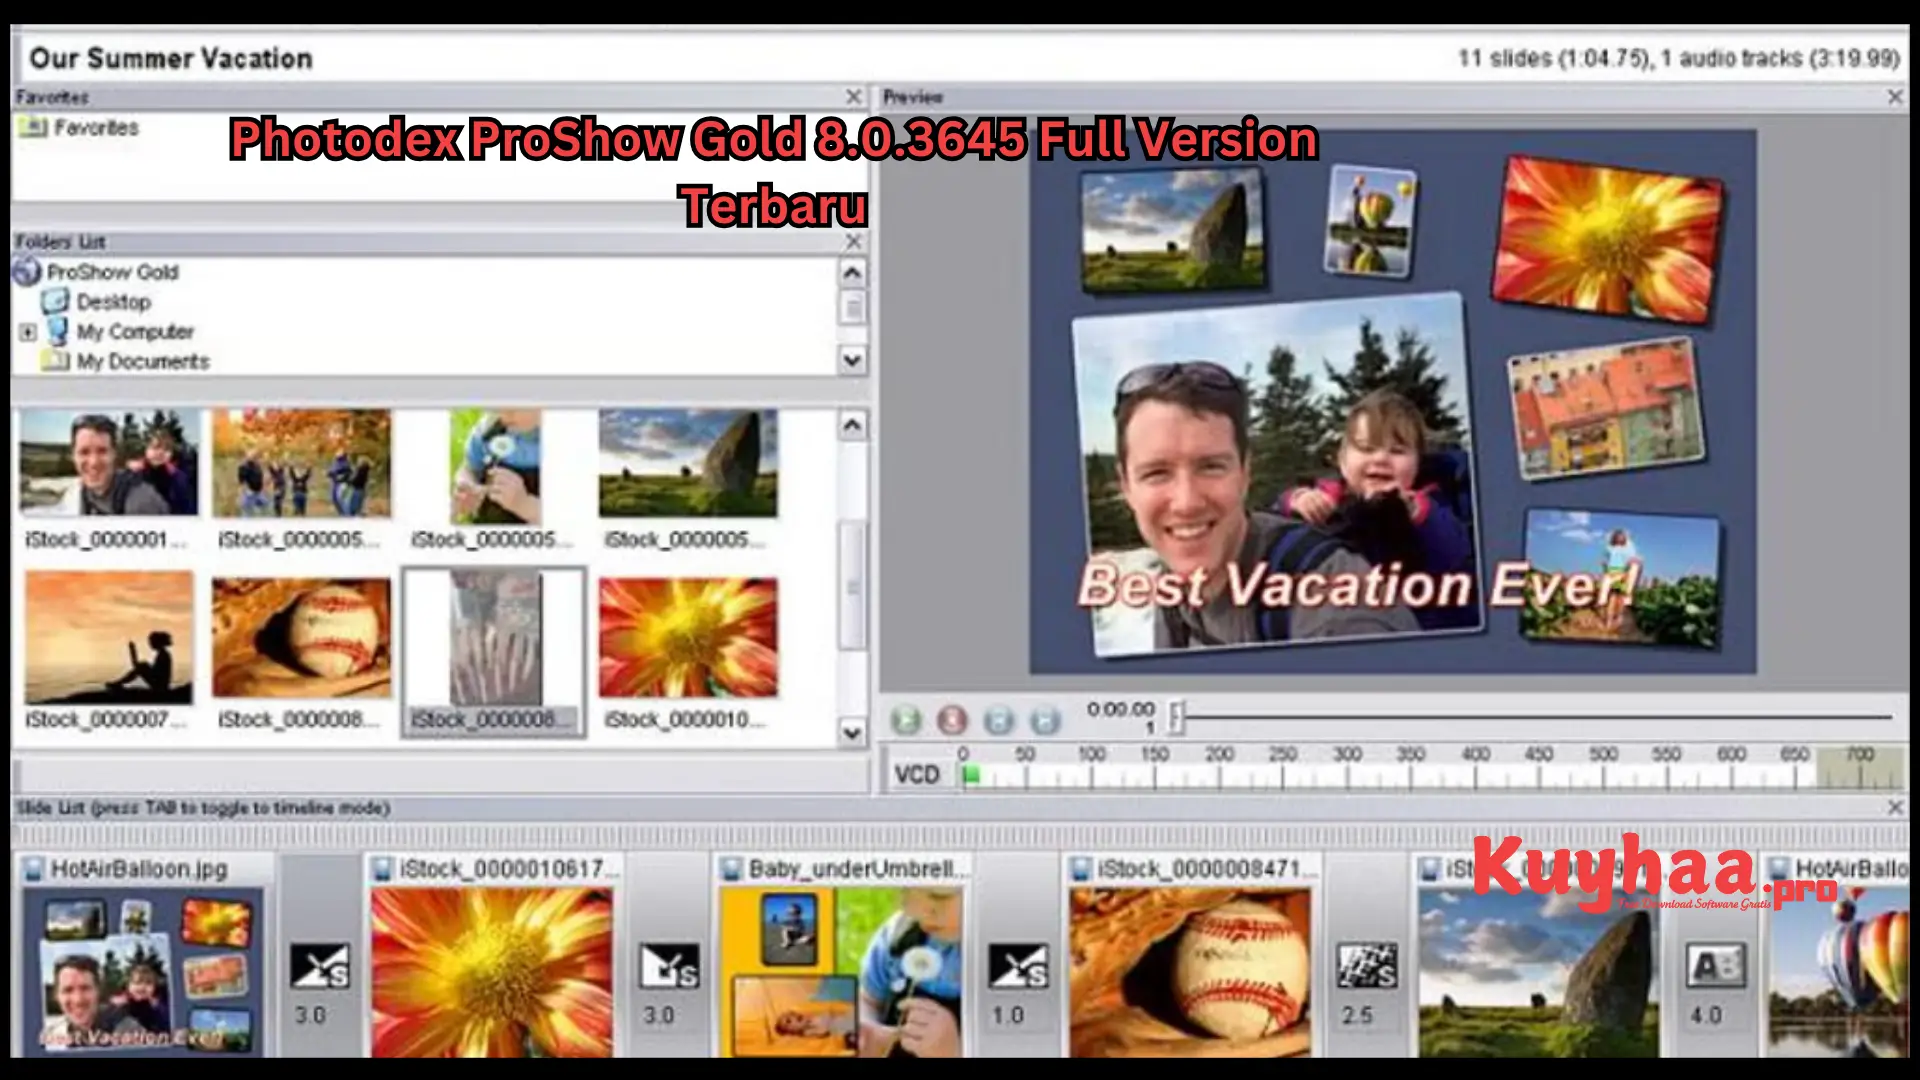
Task: Open the Favorites folder item
Action: click(80, 128)
